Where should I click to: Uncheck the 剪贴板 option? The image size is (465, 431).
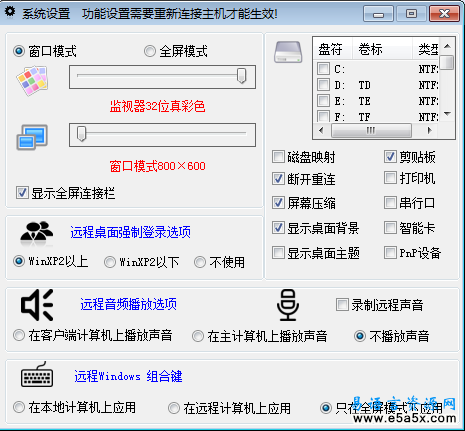(x=390, y=157)
